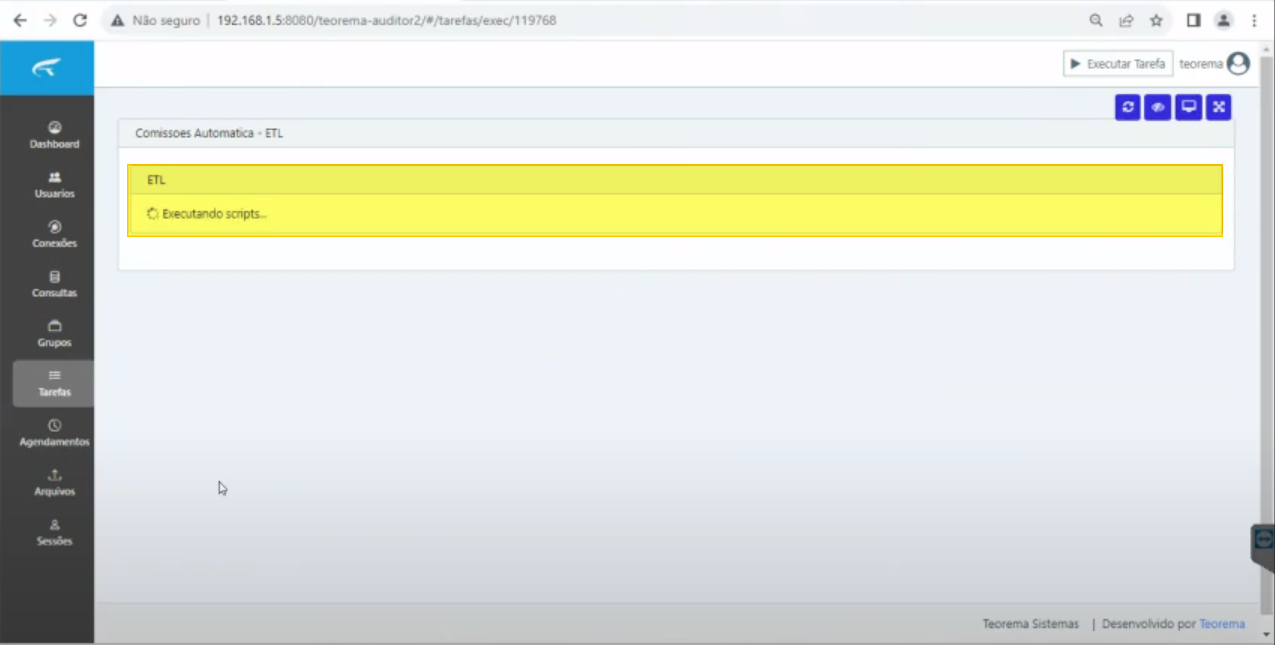The image size is (1275, 645).
Task: Follow the Teorema footer link
Action: 1222,624
